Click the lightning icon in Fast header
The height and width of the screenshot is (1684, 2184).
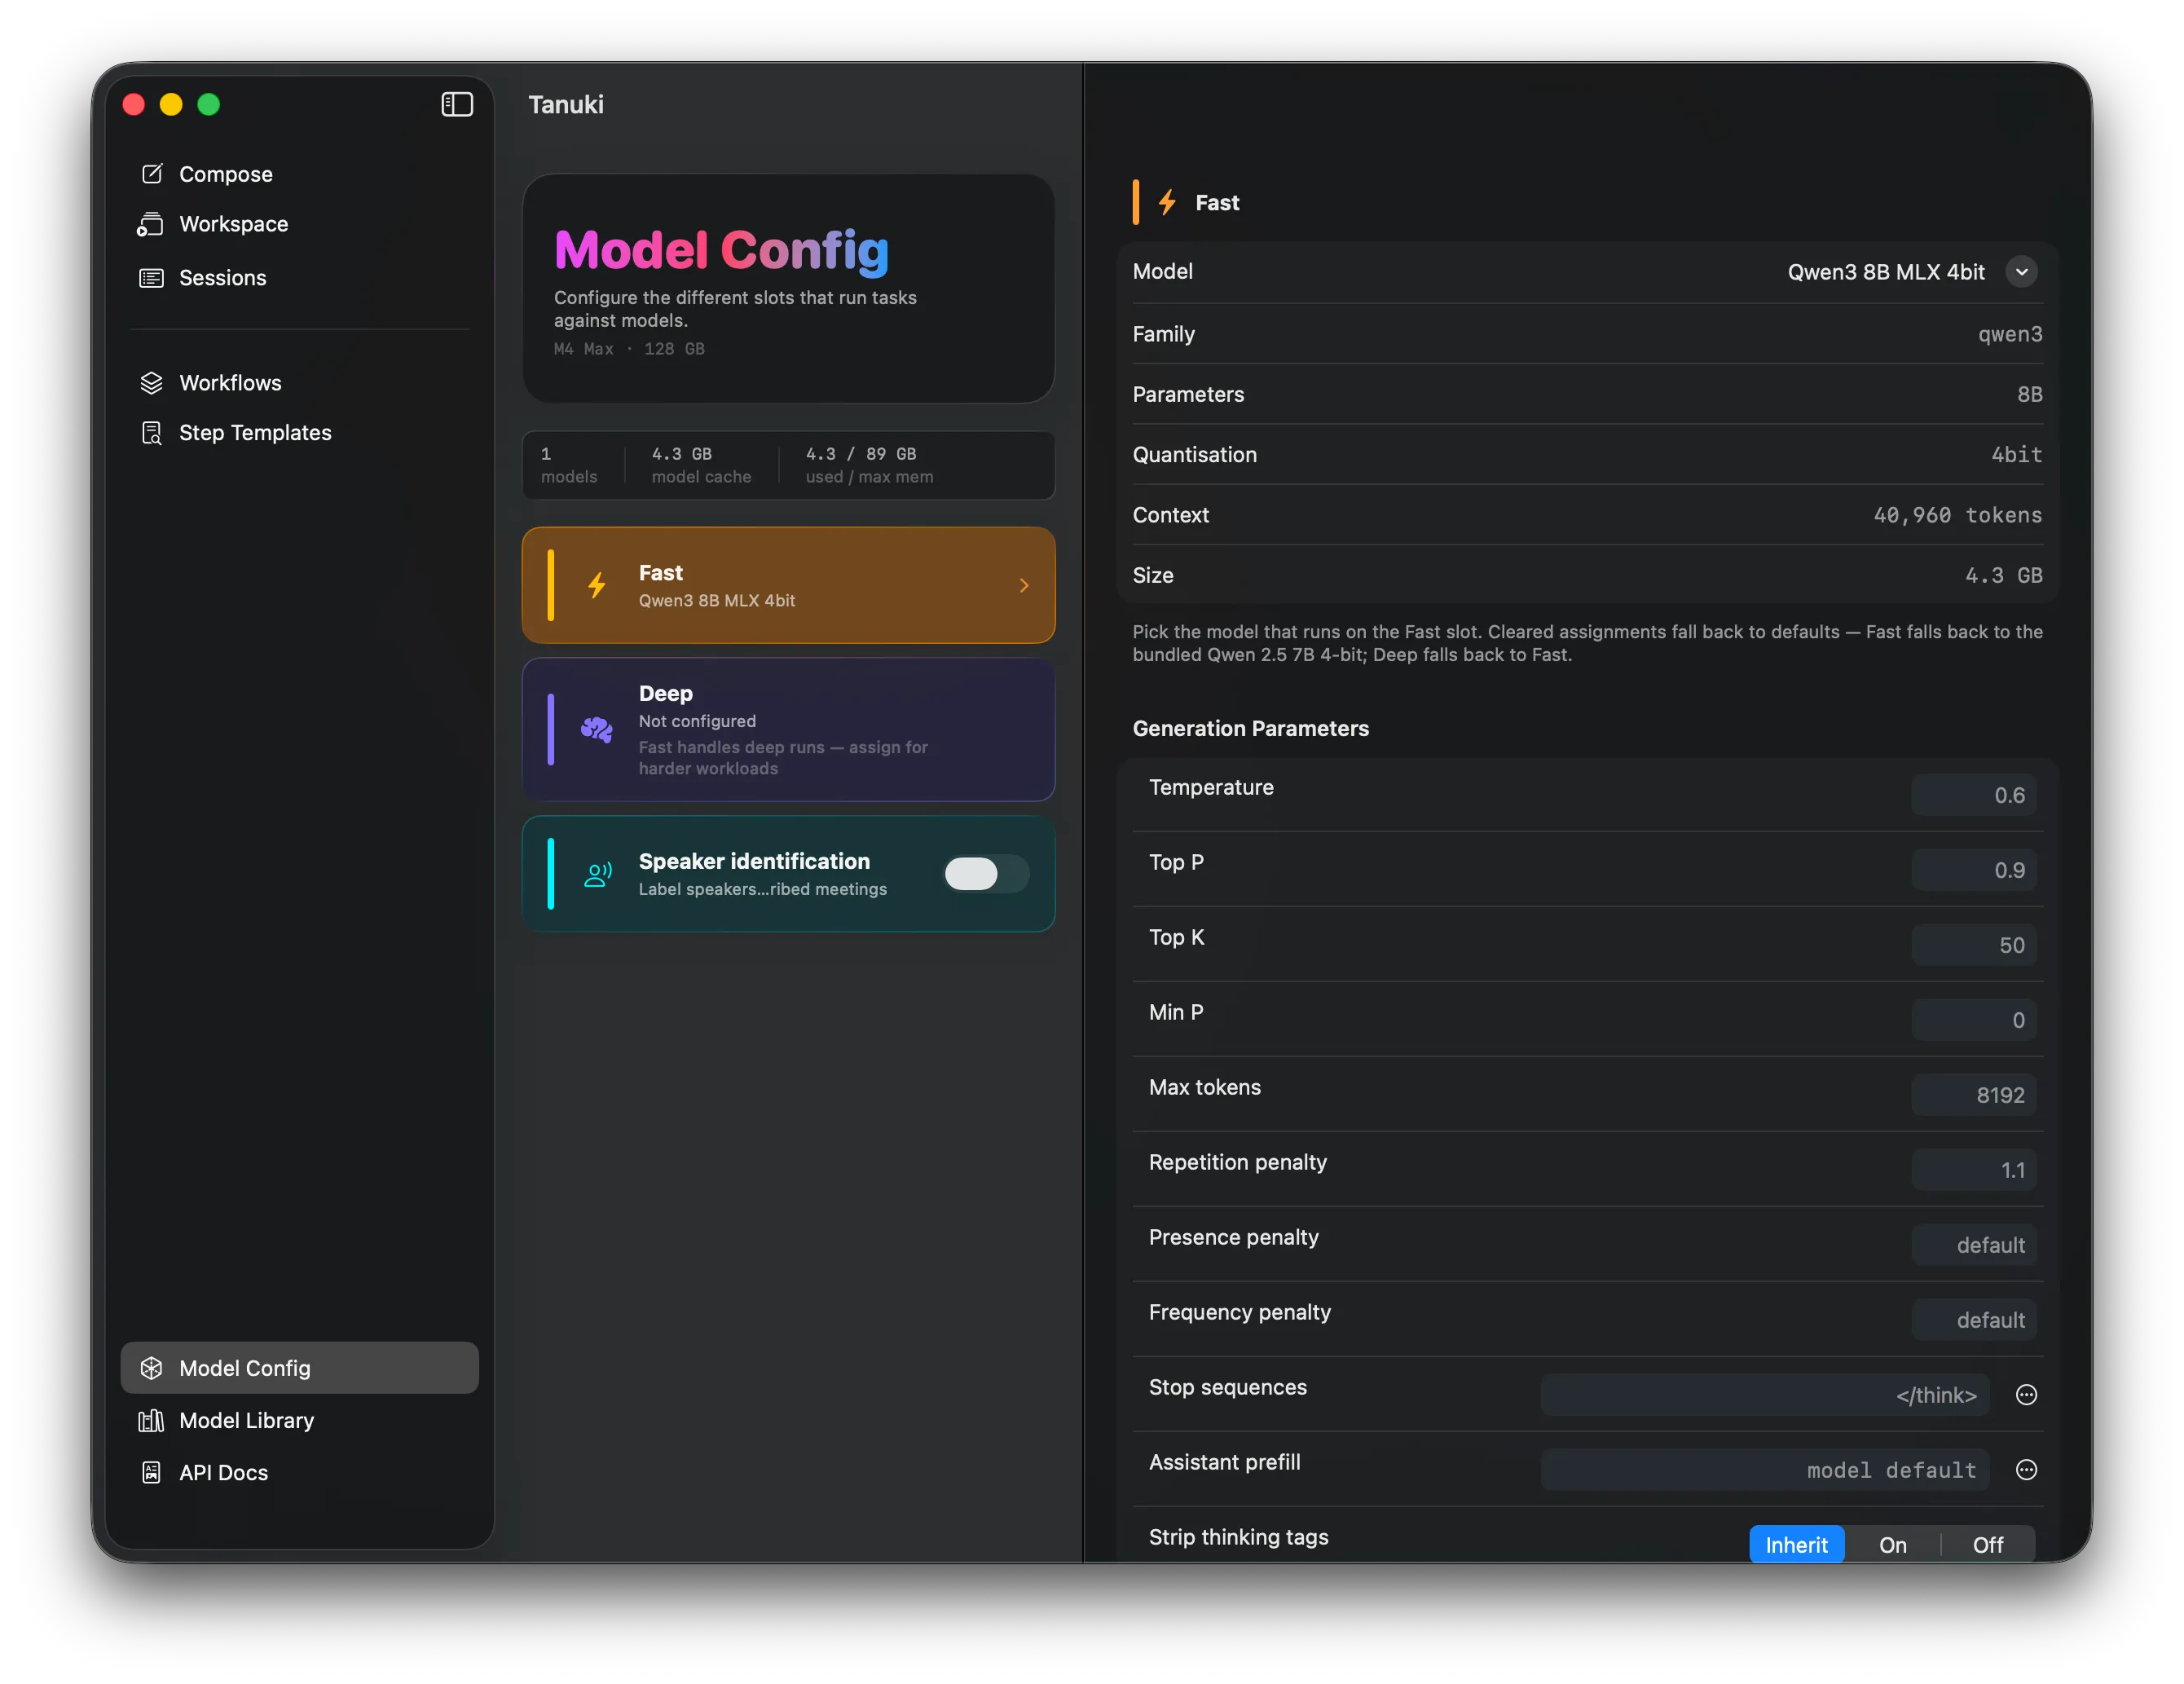click(1167, 202)
